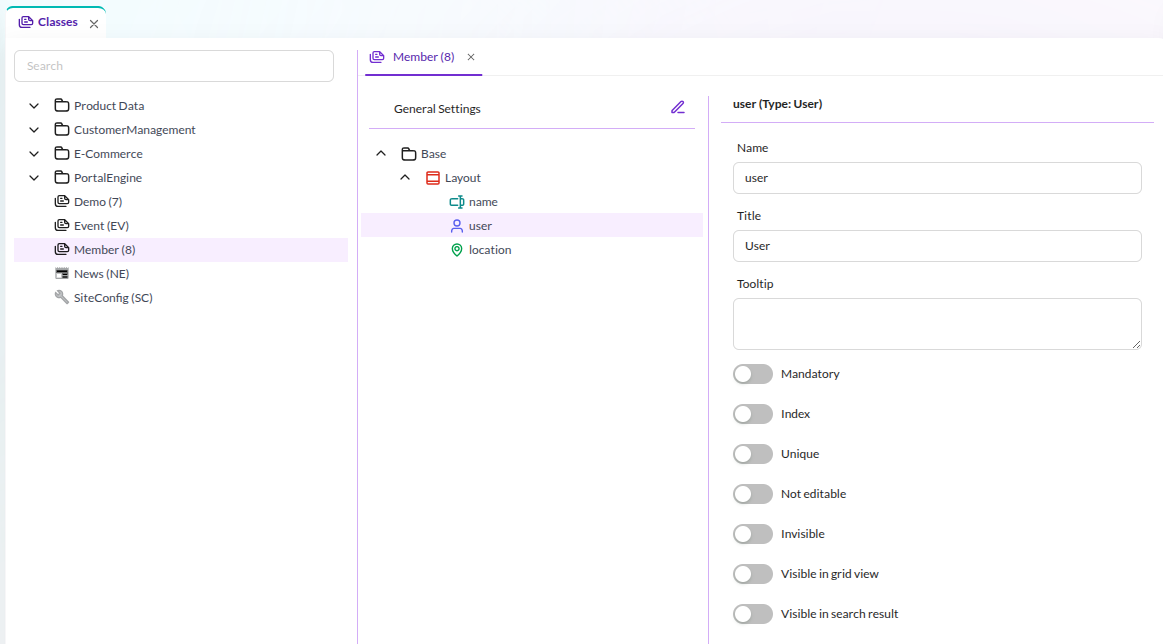Click the Product Data folder icon
The width and height of the screenshot is (1163, 644).
[62, 105]
